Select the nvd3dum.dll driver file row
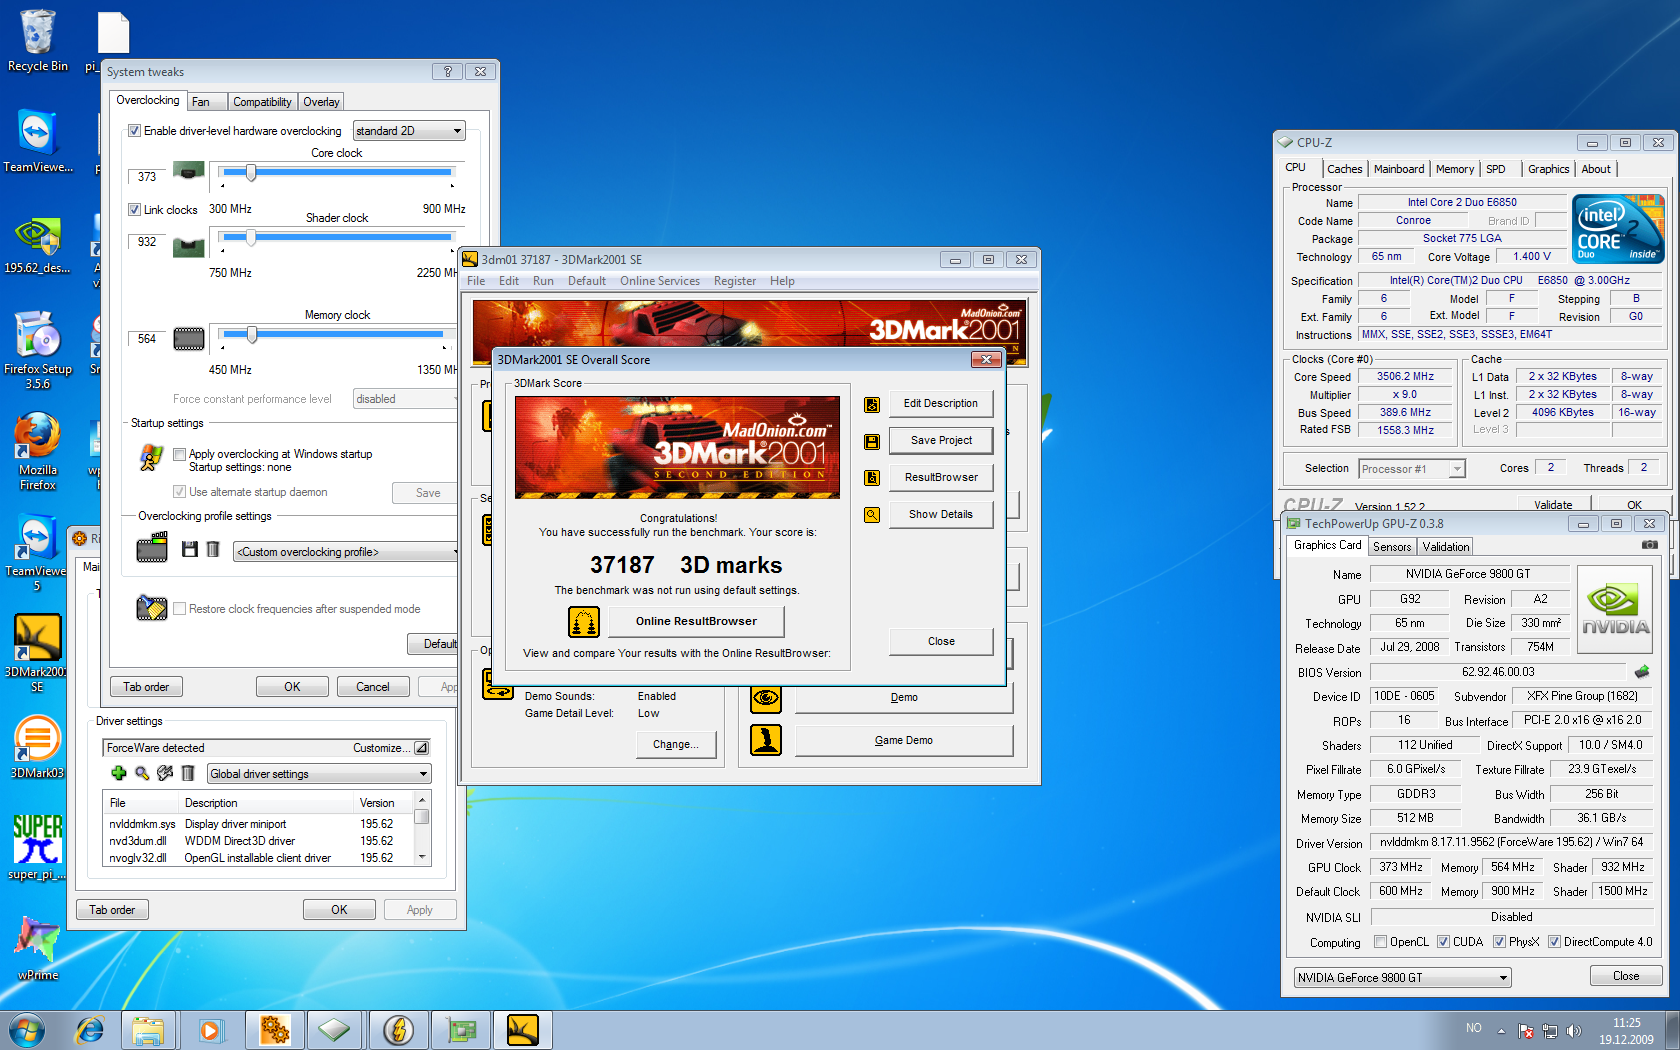 pyautogui.click(x=257, y=841)
